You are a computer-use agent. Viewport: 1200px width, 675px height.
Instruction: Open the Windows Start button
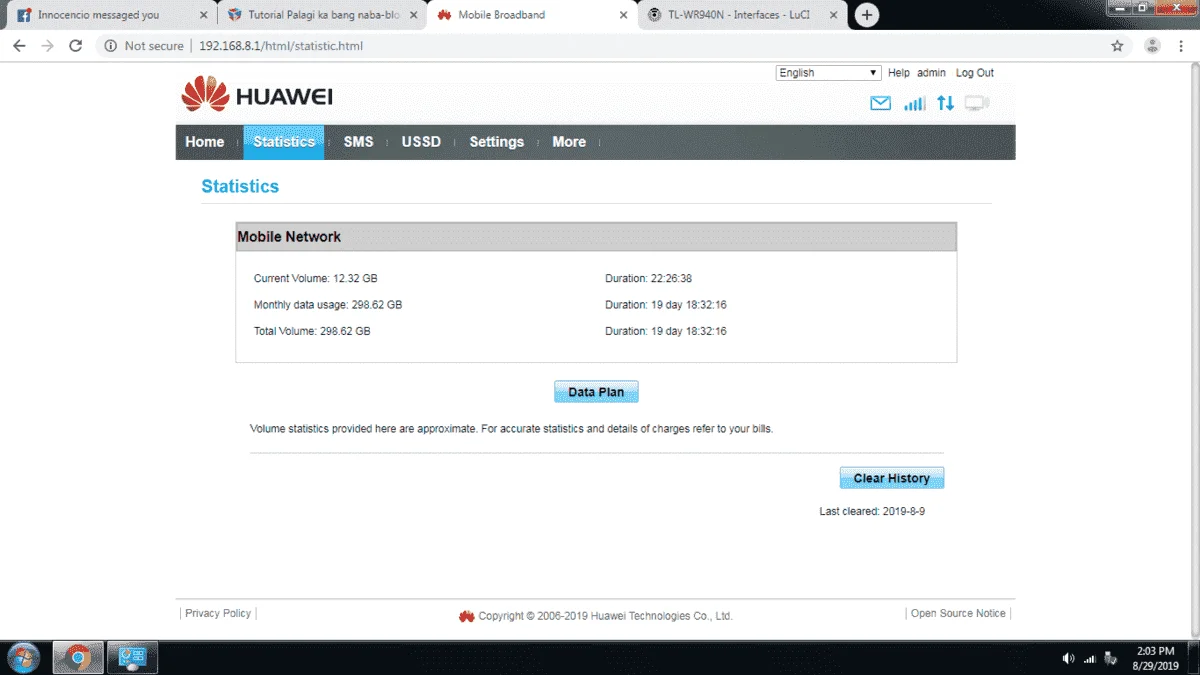[x=22, y=658]
